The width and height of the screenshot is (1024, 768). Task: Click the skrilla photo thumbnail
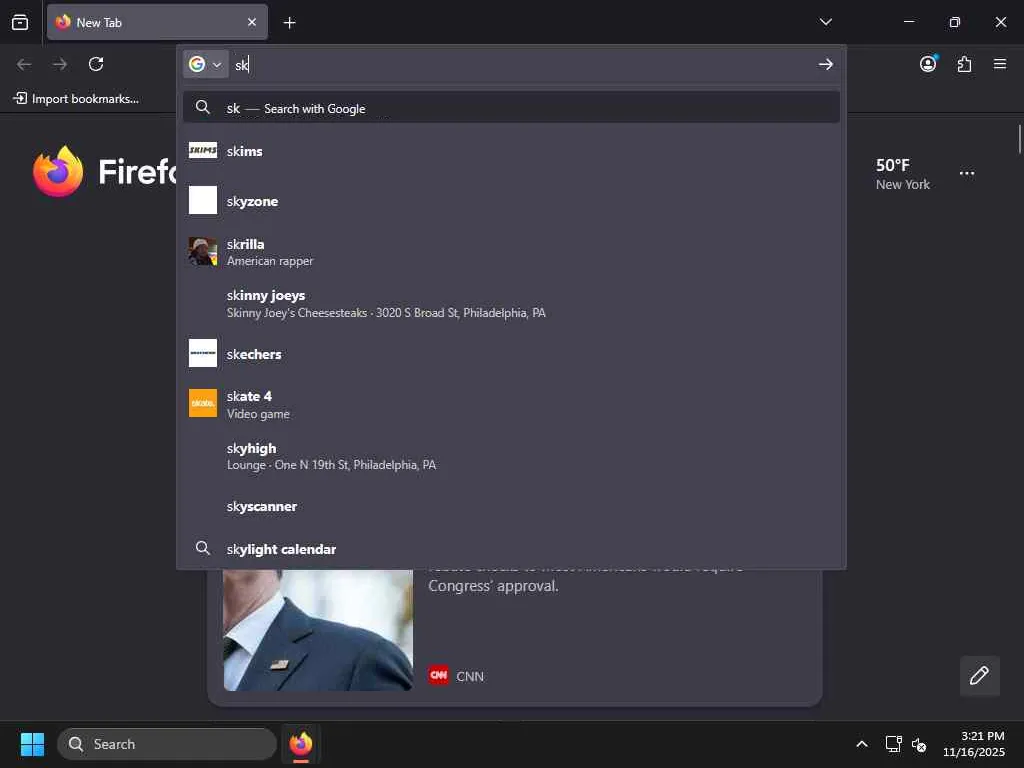(203, 251)
